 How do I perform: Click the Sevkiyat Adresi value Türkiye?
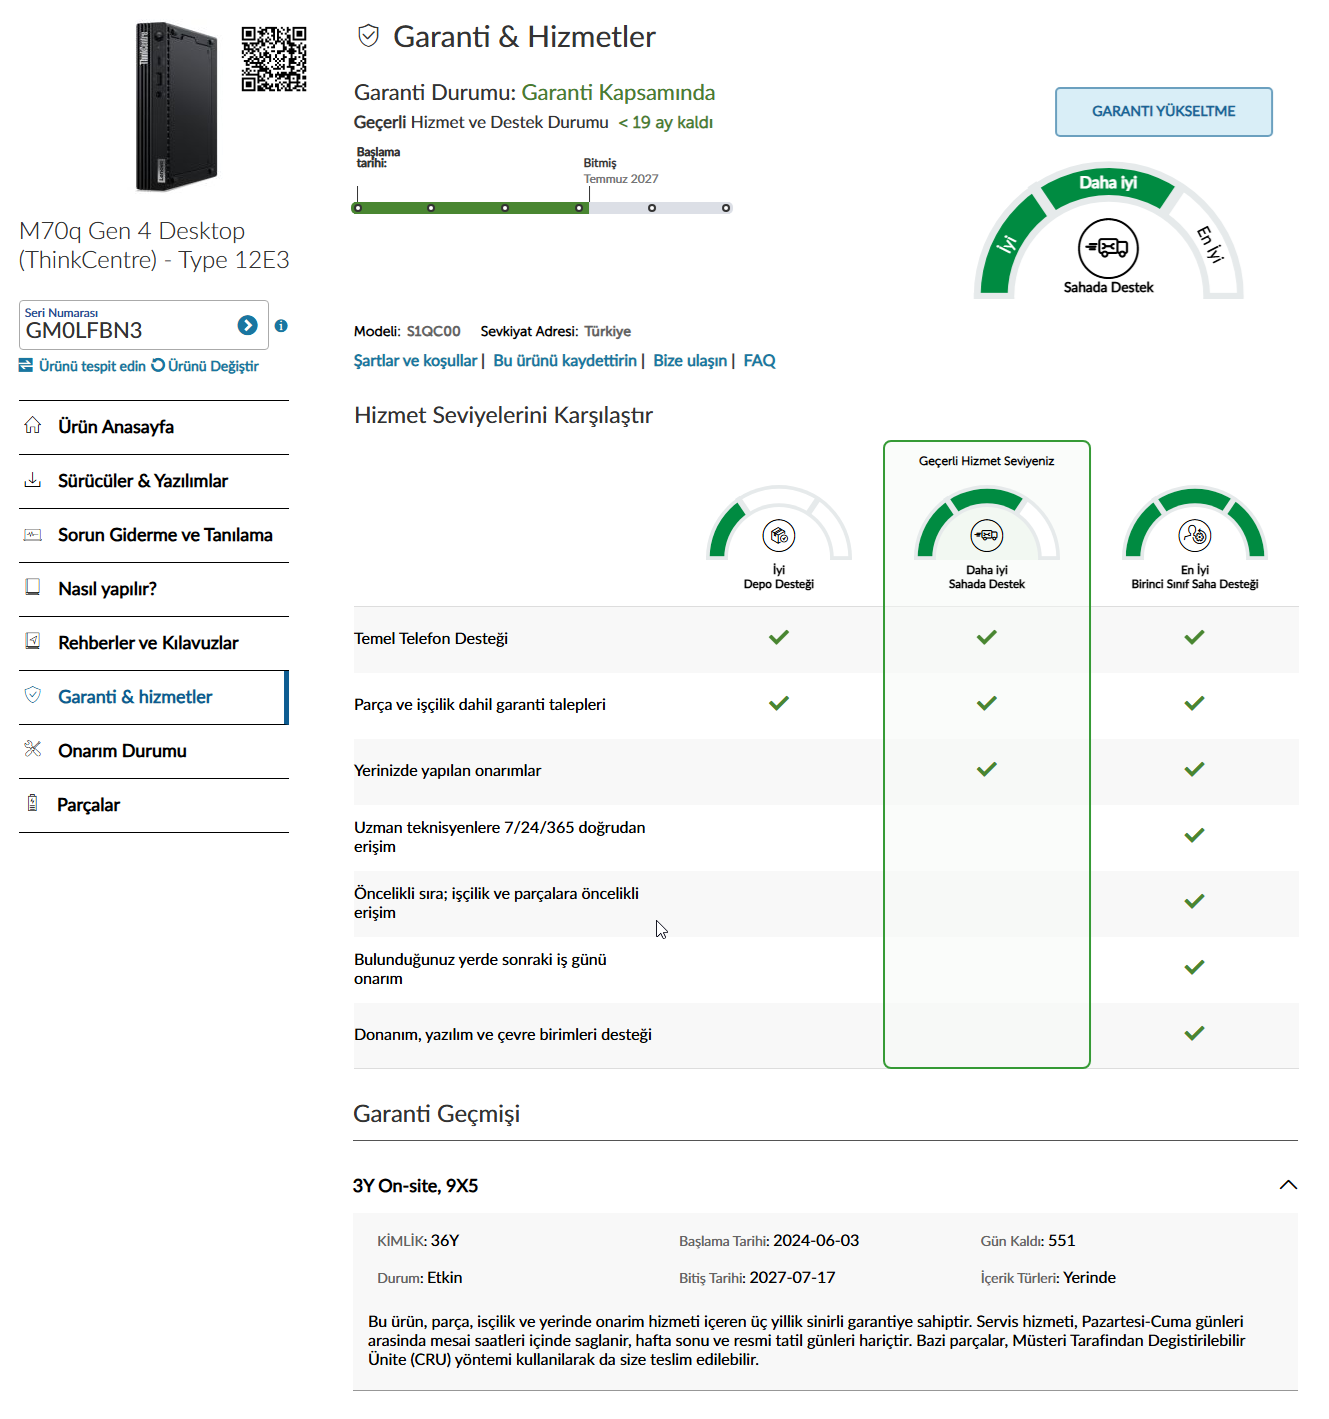608,331
